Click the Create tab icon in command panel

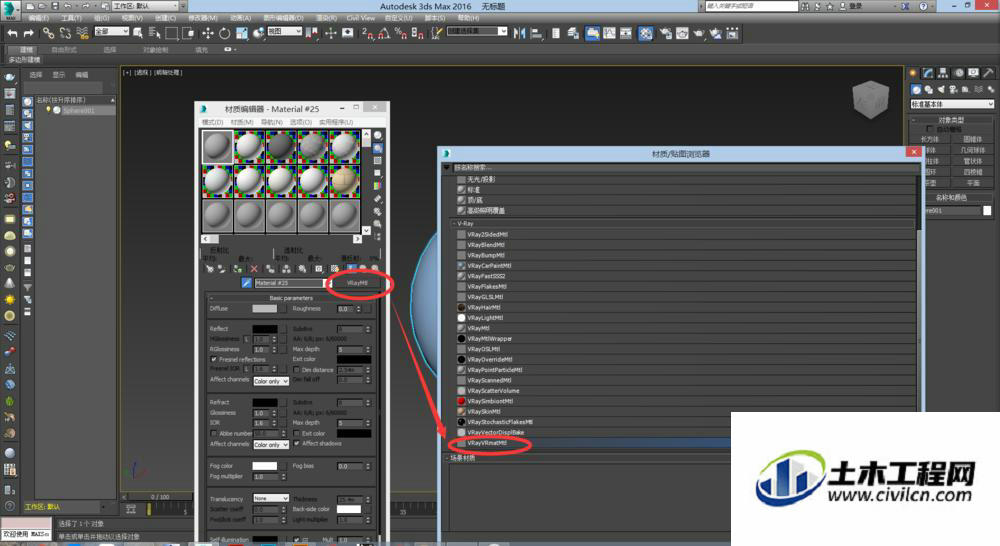pyautogui.click(x=913, y=73)
